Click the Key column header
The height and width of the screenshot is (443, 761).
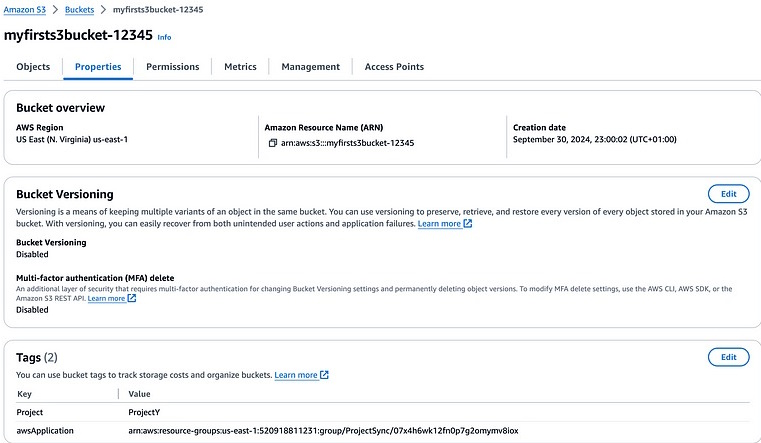(24, 394)
